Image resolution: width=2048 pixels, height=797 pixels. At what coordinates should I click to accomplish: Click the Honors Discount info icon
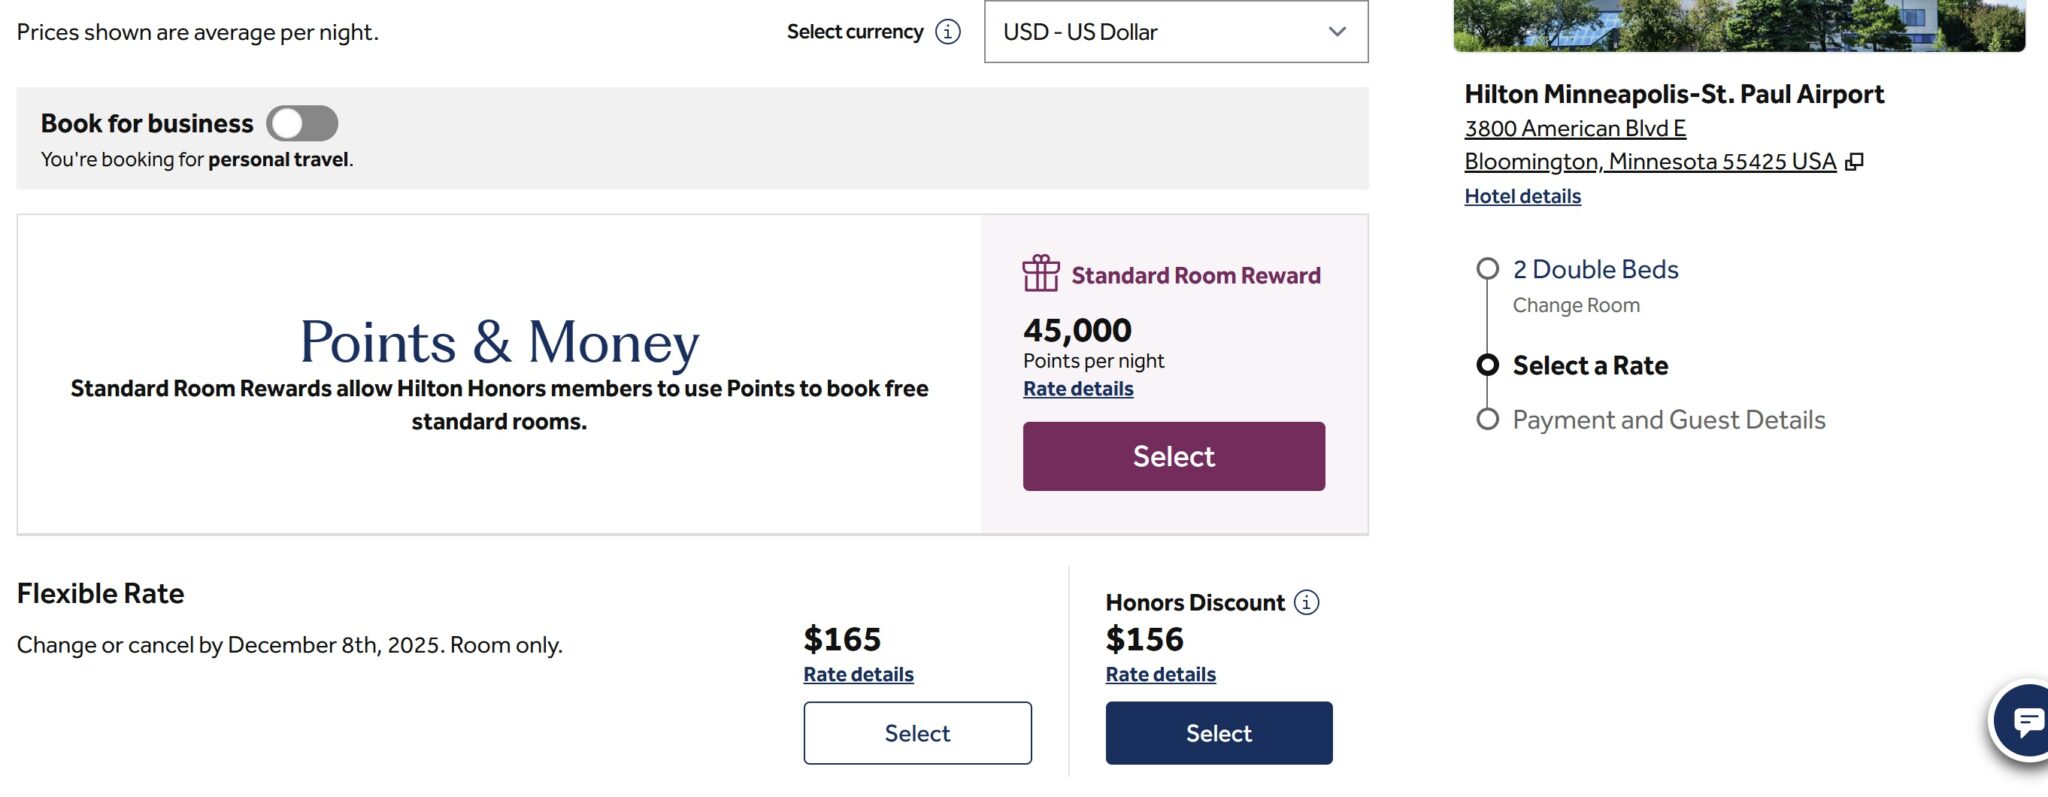point(1306,602)
